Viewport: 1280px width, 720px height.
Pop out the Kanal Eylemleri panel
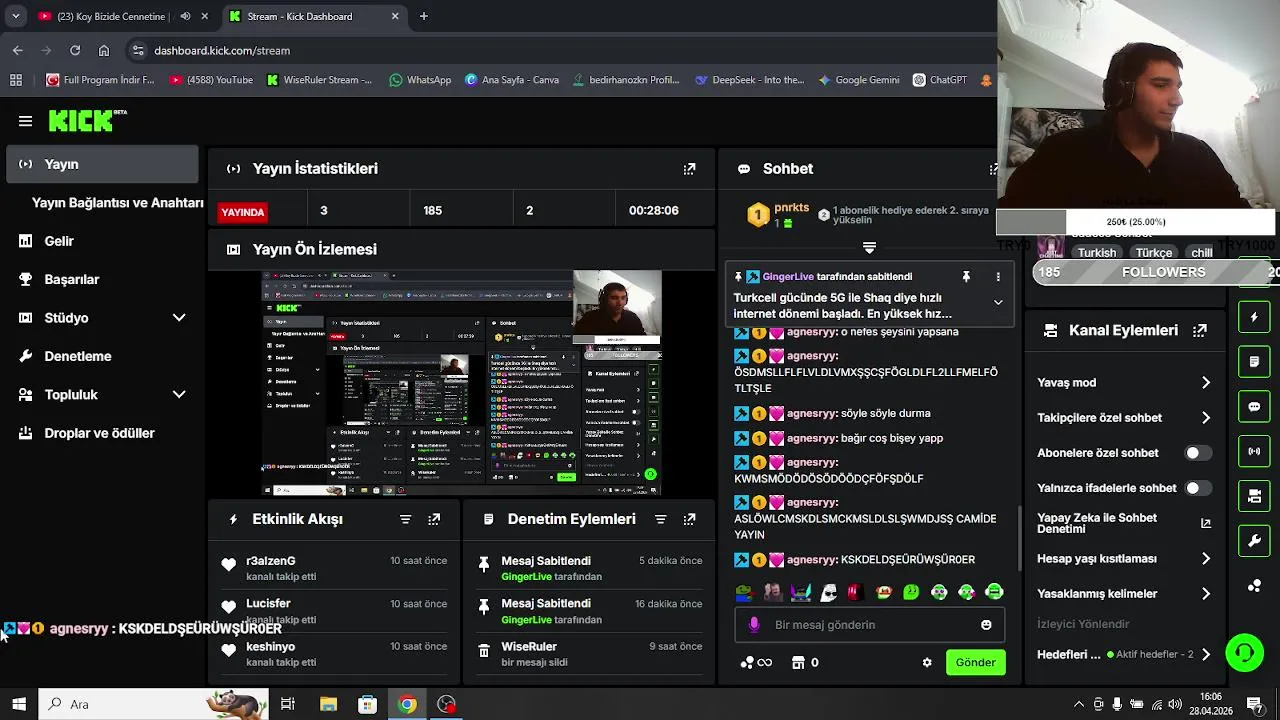[x=1200, y=330]
